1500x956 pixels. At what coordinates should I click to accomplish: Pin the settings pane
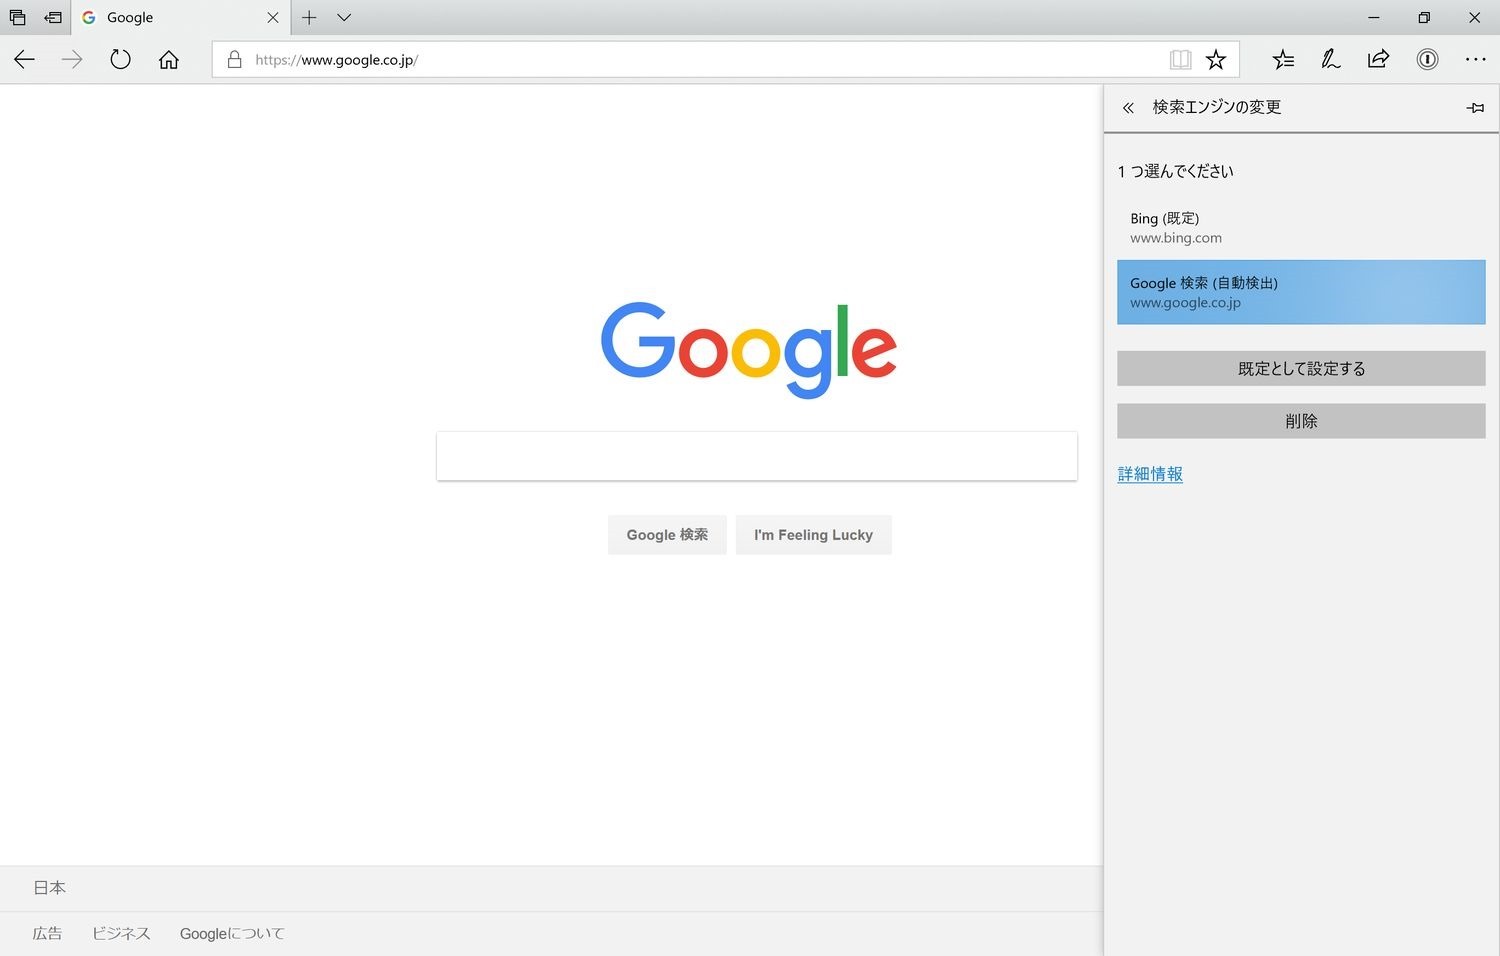(1475, 108)
